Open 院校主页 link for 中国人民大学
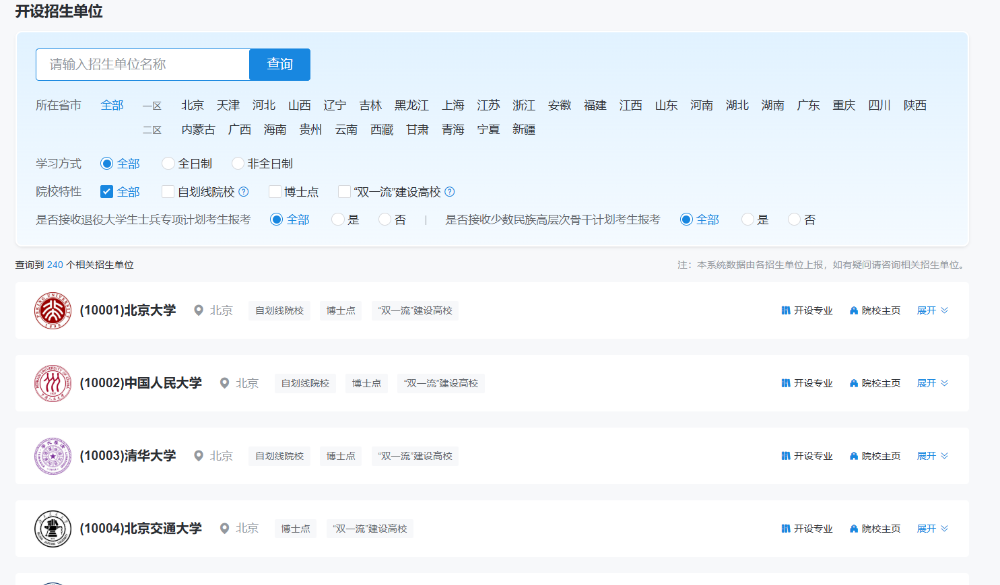 coord(875,383)
